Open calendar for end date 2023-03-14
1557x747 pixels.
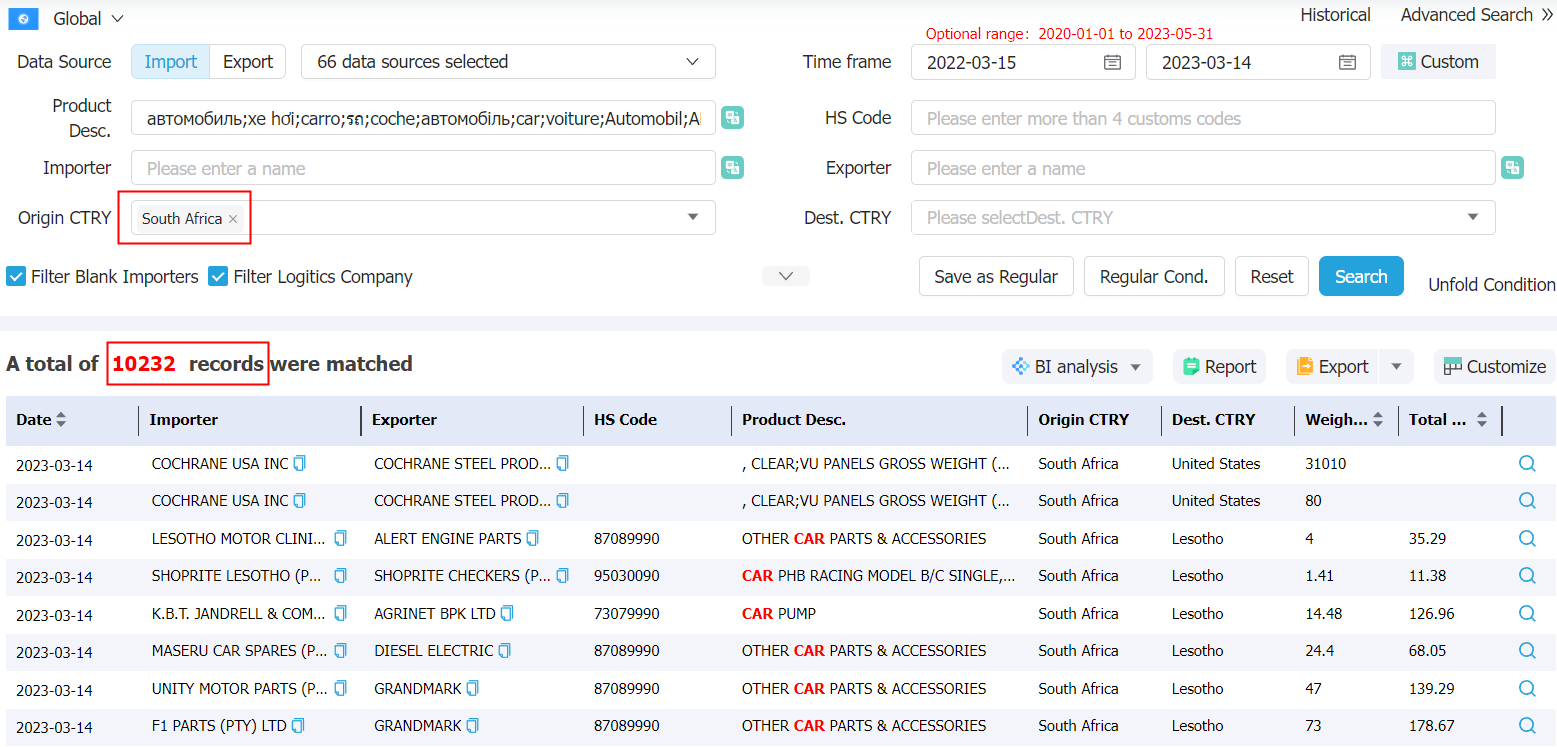(1347, 62)
